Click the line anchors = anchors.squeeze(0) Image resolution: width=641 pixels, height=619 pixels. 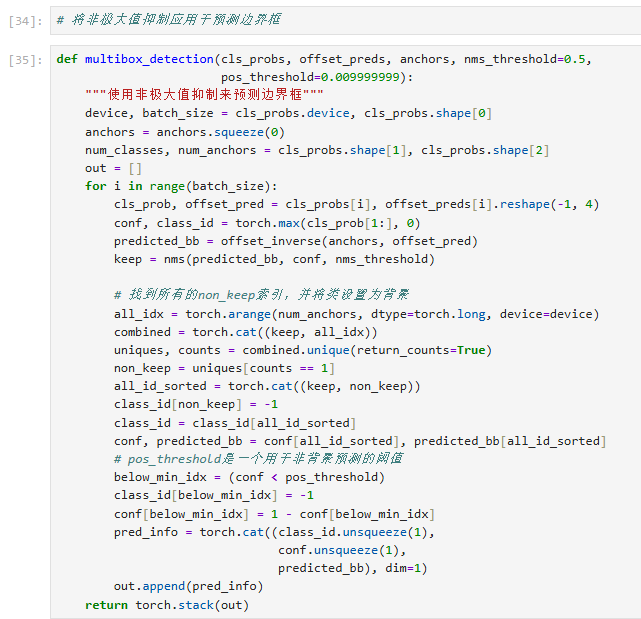tap(184, 132)
